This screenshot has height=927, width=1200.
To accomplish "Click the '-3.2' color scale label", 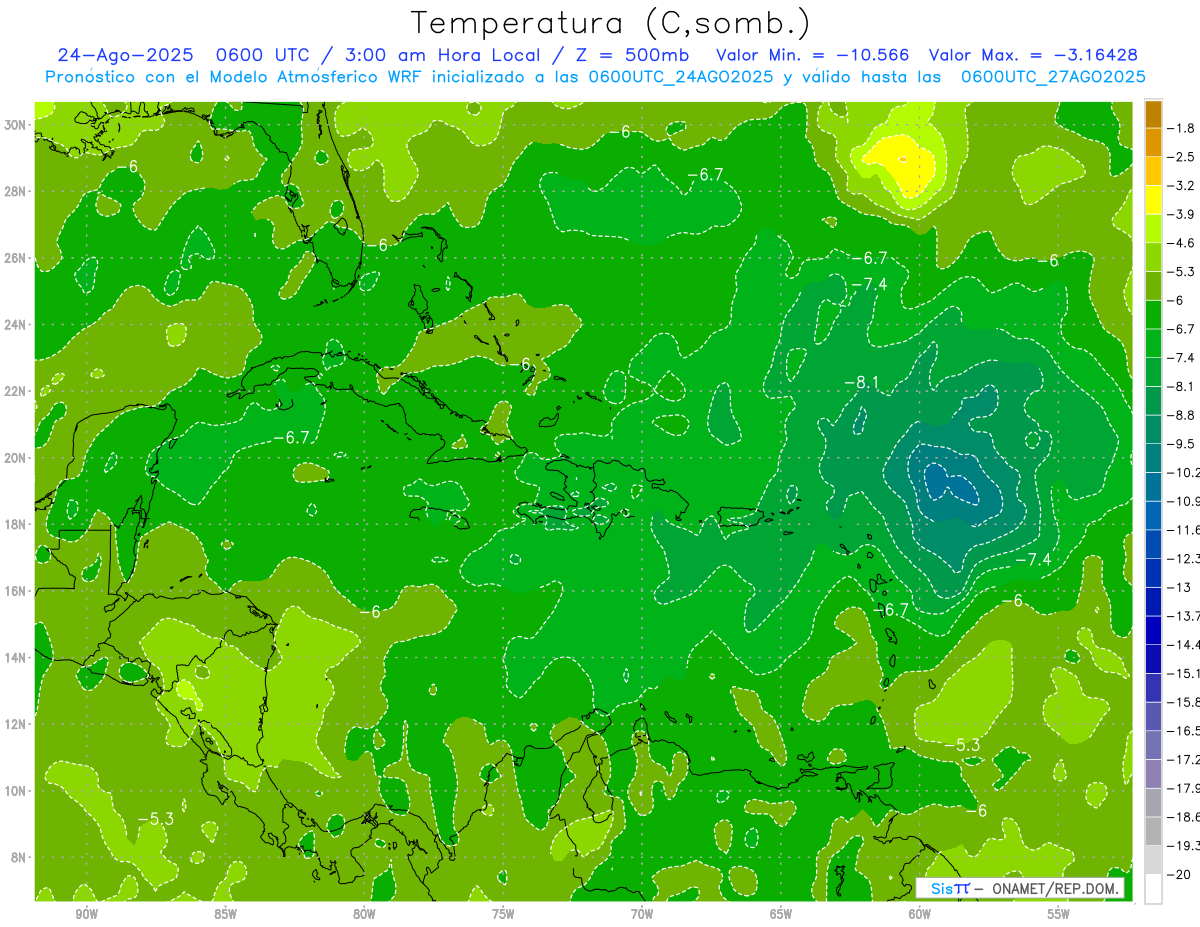I will (1181, 186).
